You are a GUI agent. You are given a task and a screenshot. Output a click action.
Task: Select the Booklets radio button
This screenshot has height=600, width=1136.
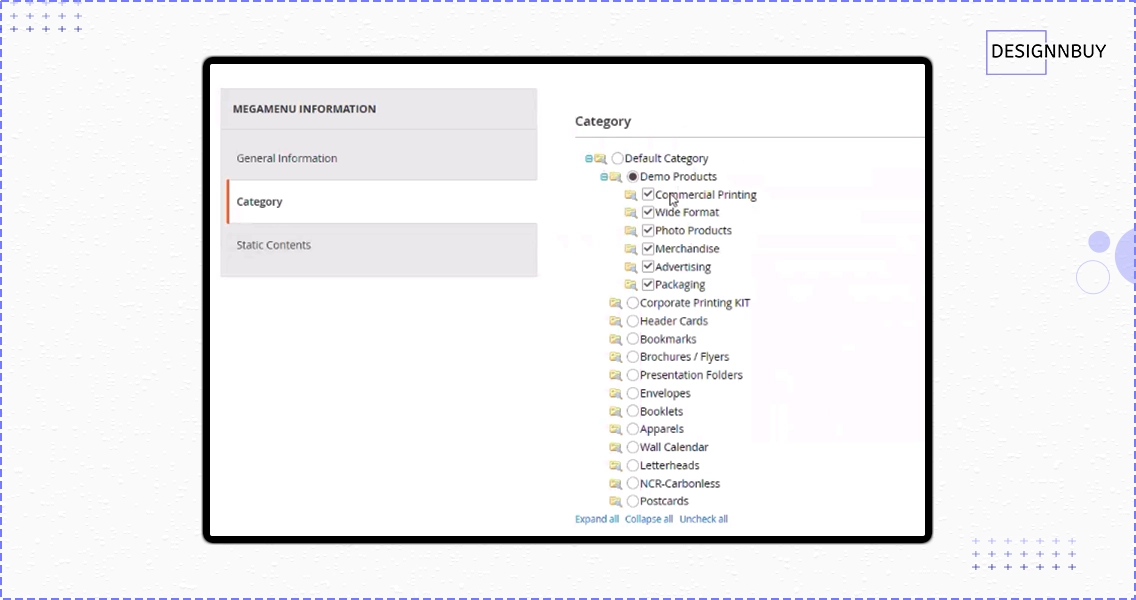(x=633, y=411)
